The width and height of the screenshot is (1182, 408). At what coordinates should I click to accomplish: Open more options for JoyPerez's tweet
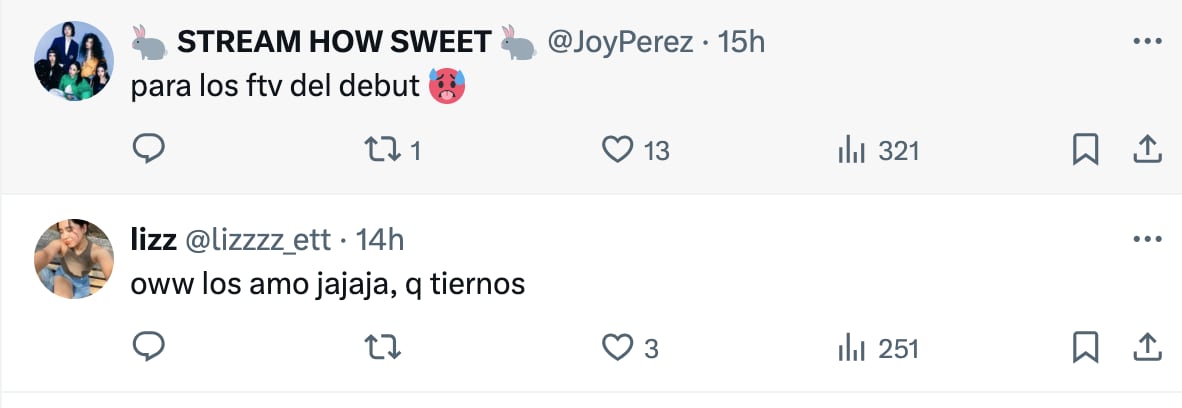click(x=1145, y=42)
